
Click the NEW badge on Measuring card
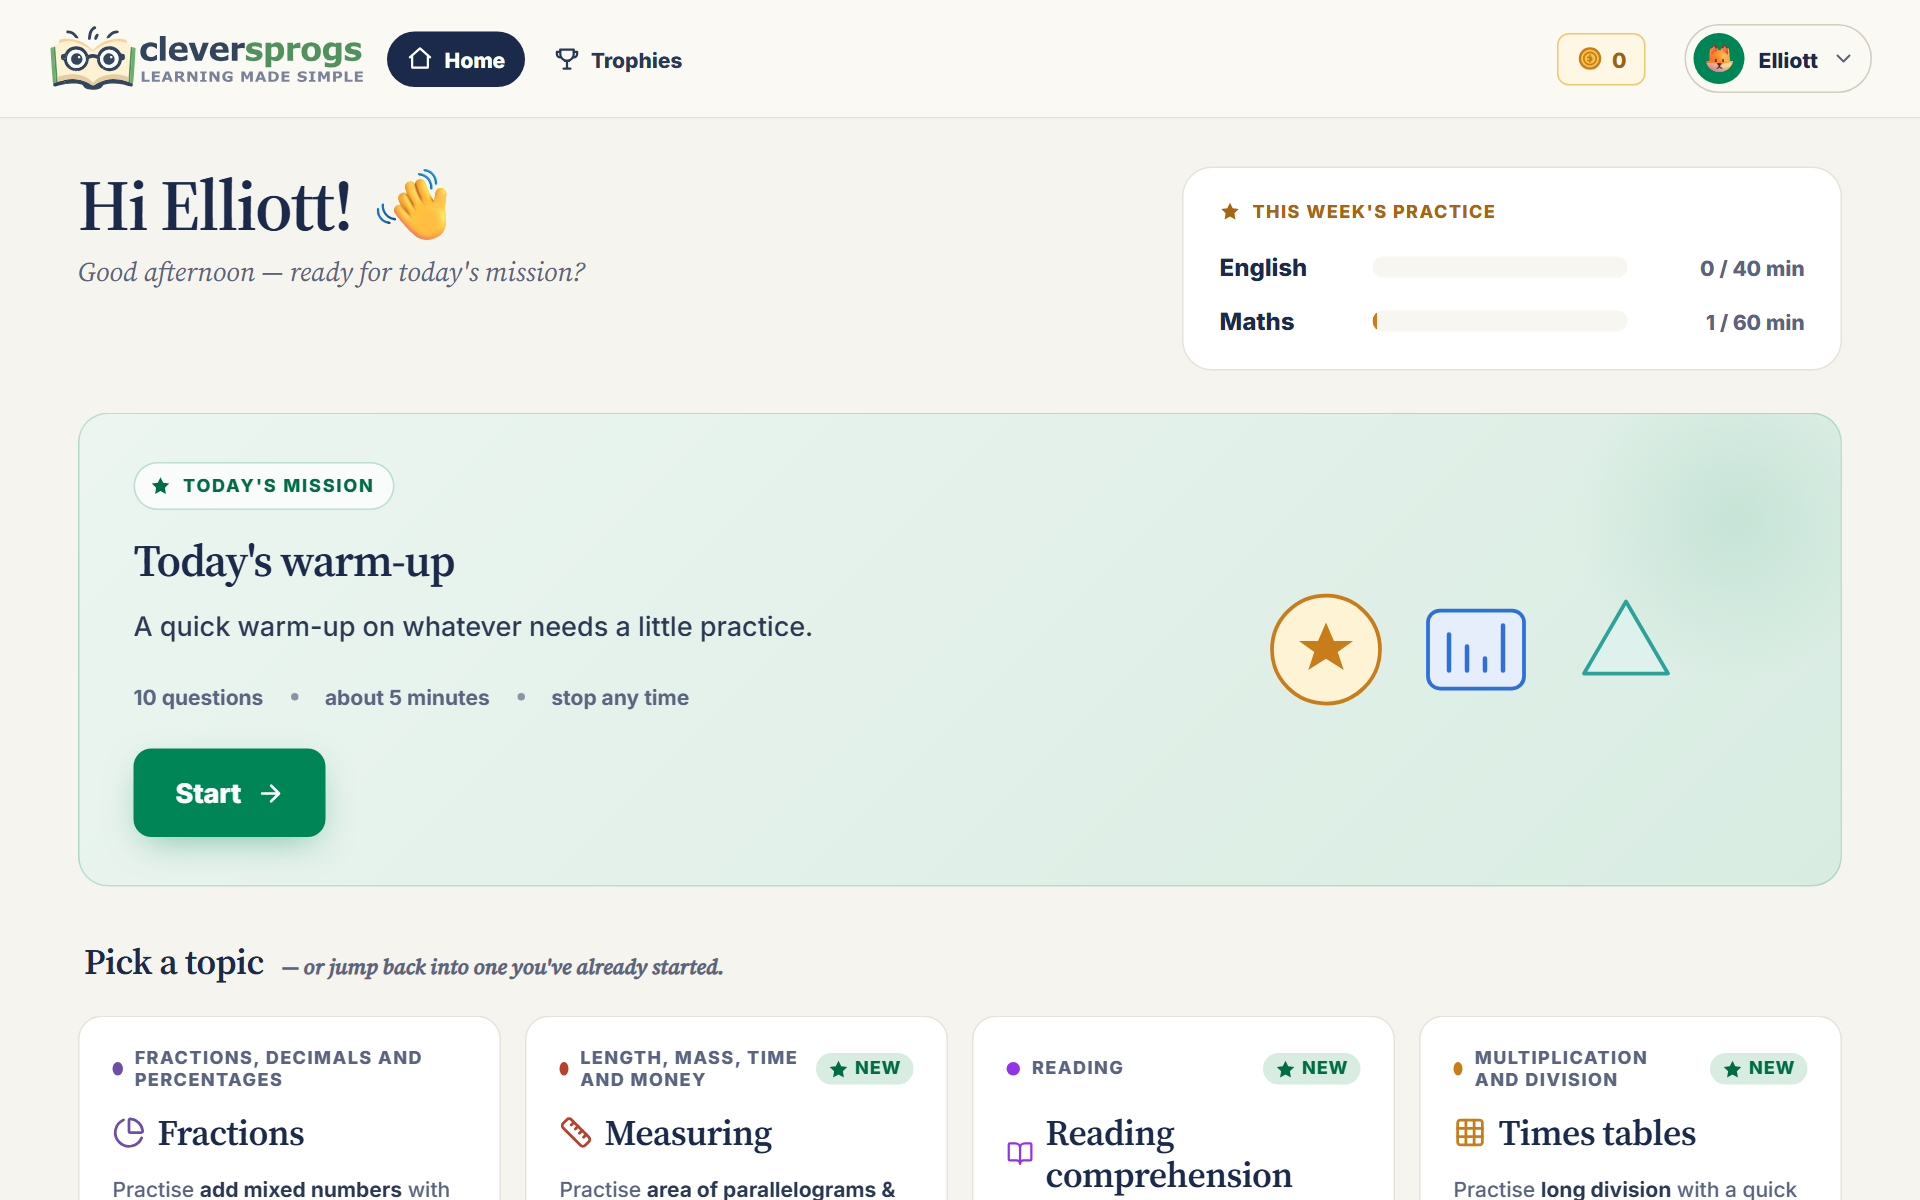[x=865, y=1068]
